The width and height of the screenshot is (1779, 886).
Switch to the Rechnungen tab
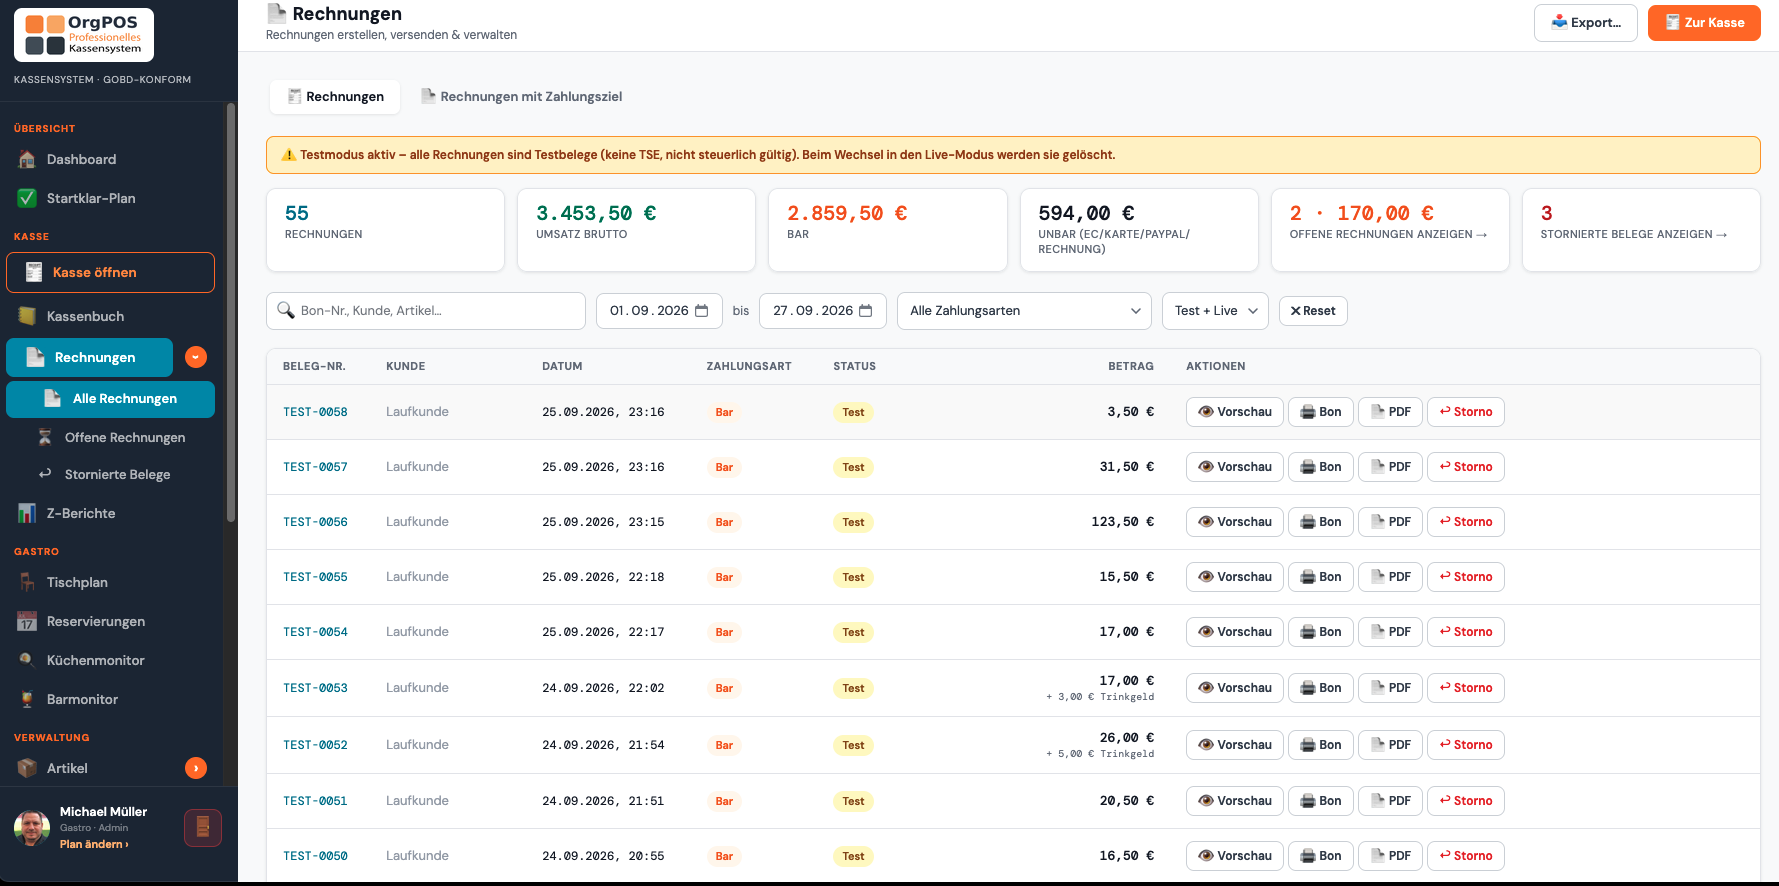pos(335,97)
